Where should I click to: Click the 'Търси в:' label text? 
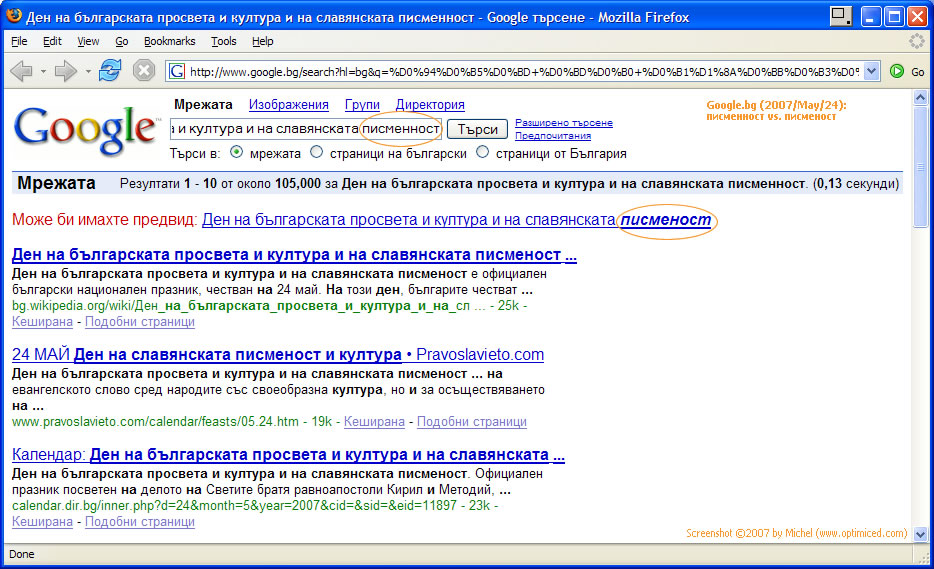[195, 154]
